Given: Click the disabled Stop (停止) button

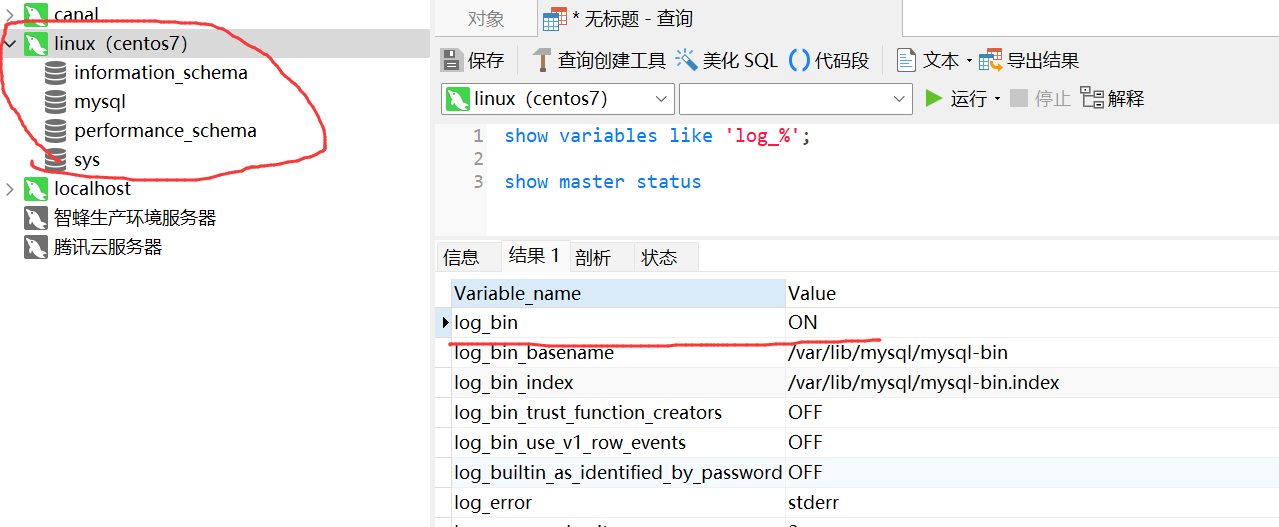Looking at the screenshot, I should [1040, 98].
